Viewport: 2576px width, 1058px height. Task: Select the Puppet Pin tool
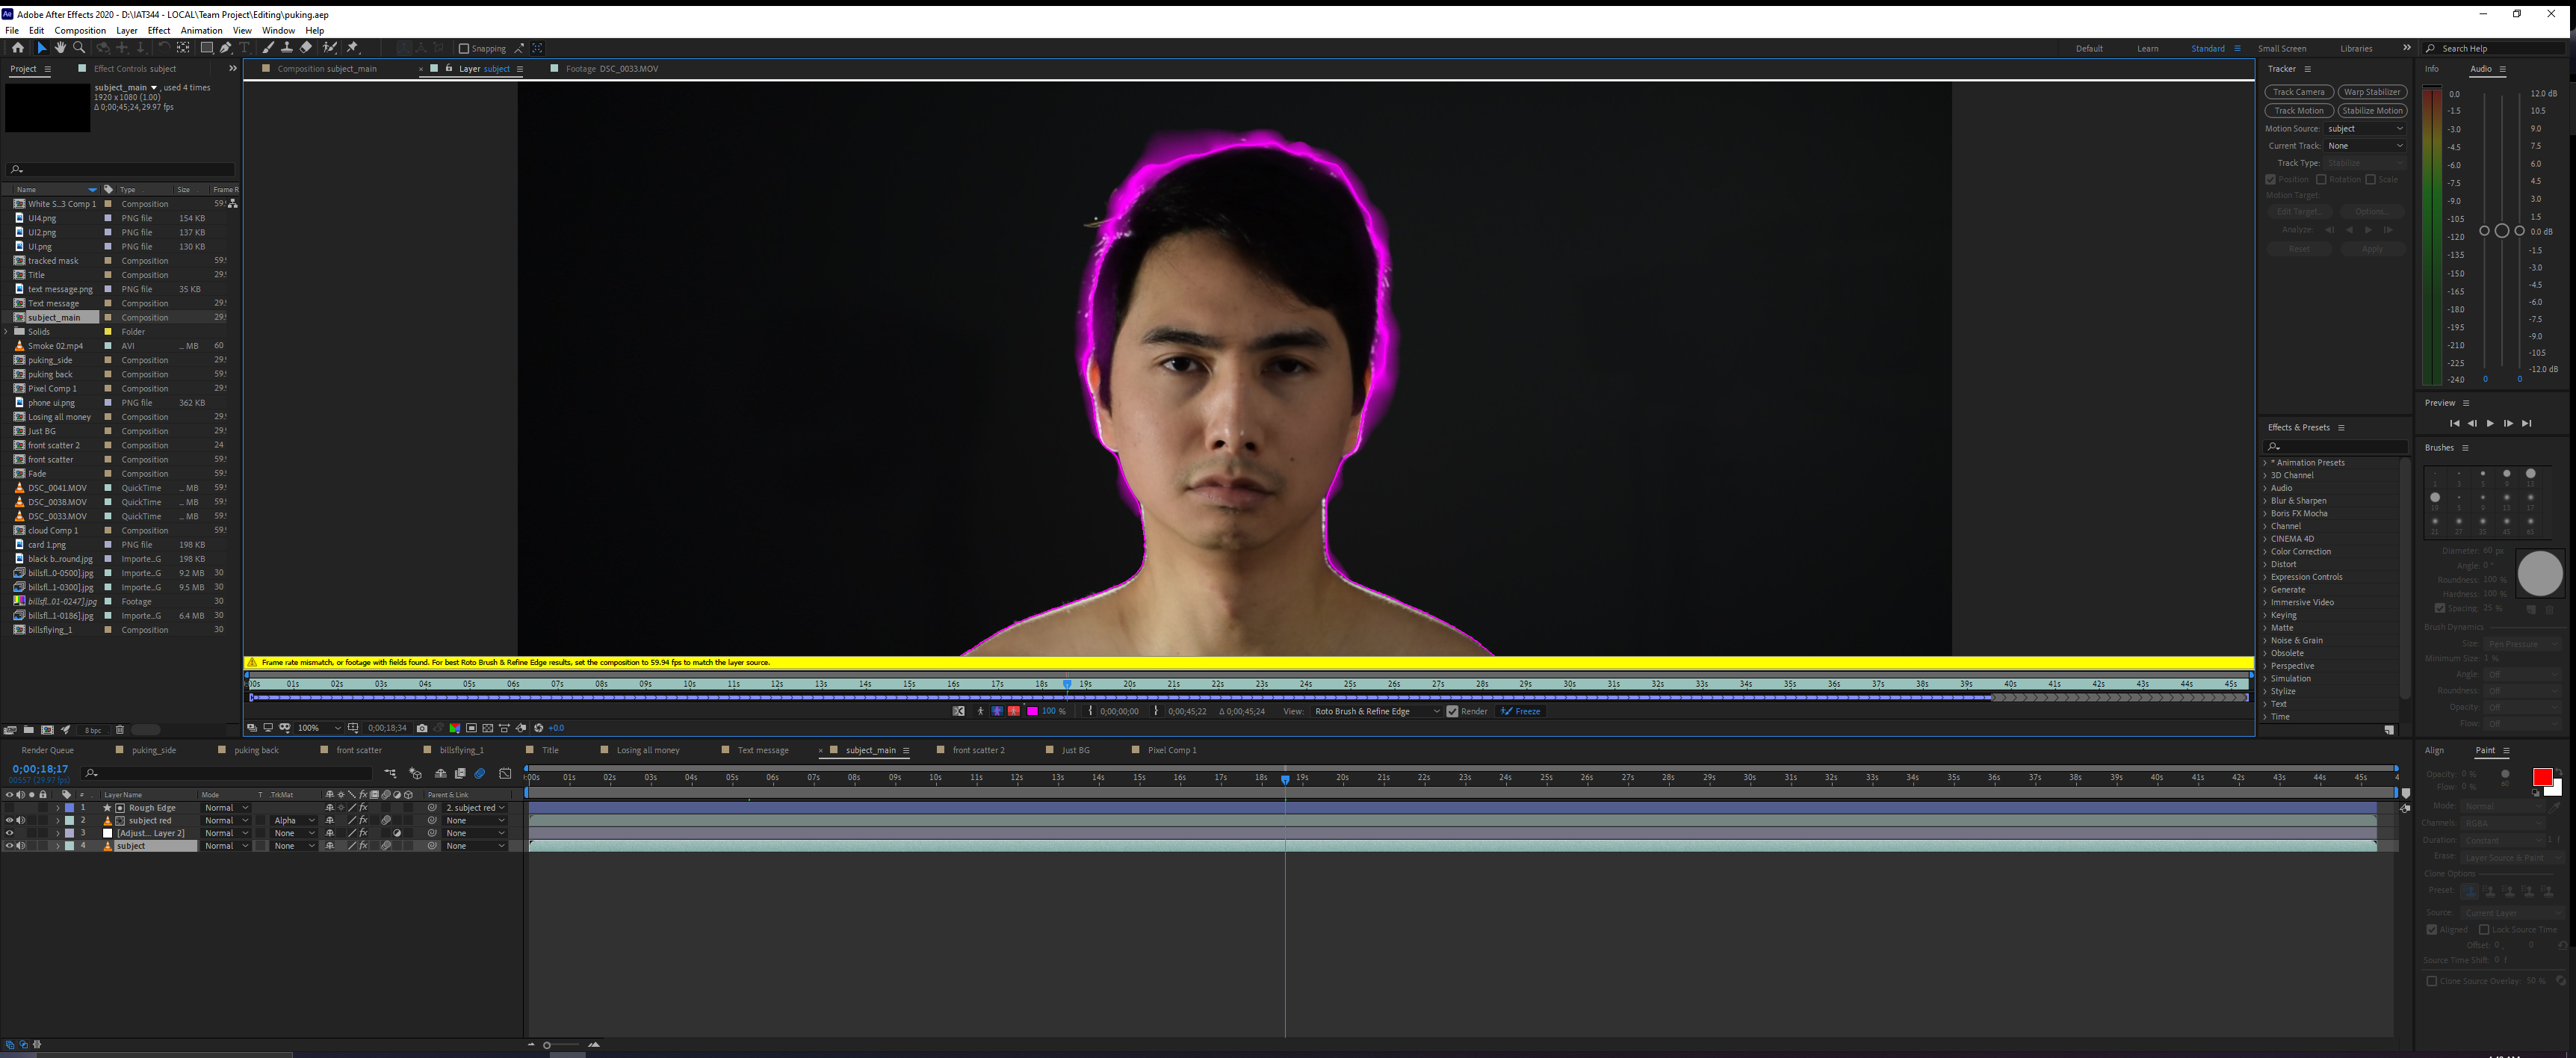[x=352, y=48]
